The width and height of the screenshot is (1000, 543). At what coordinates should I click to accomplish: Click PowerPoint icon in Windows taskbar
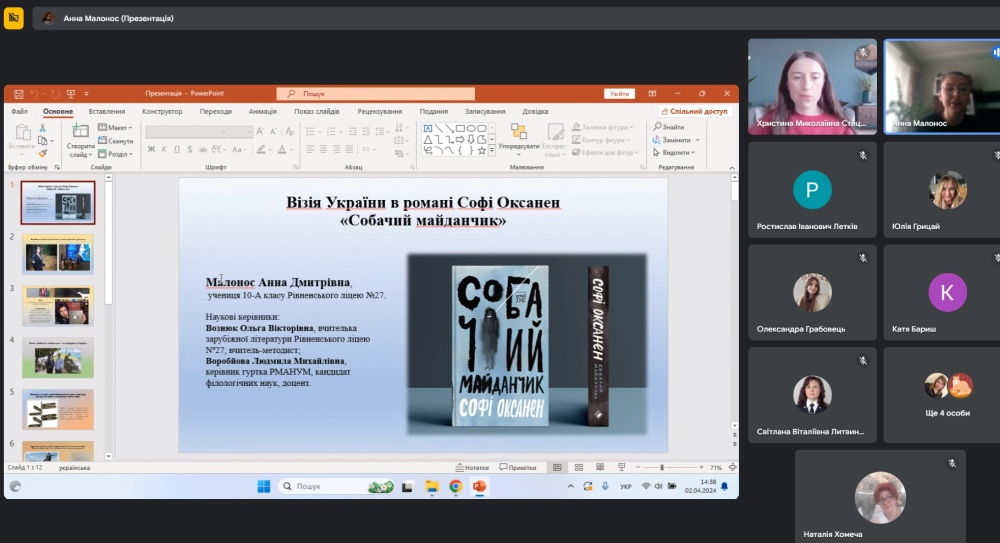pyautogui.click(x=478, y=486)
